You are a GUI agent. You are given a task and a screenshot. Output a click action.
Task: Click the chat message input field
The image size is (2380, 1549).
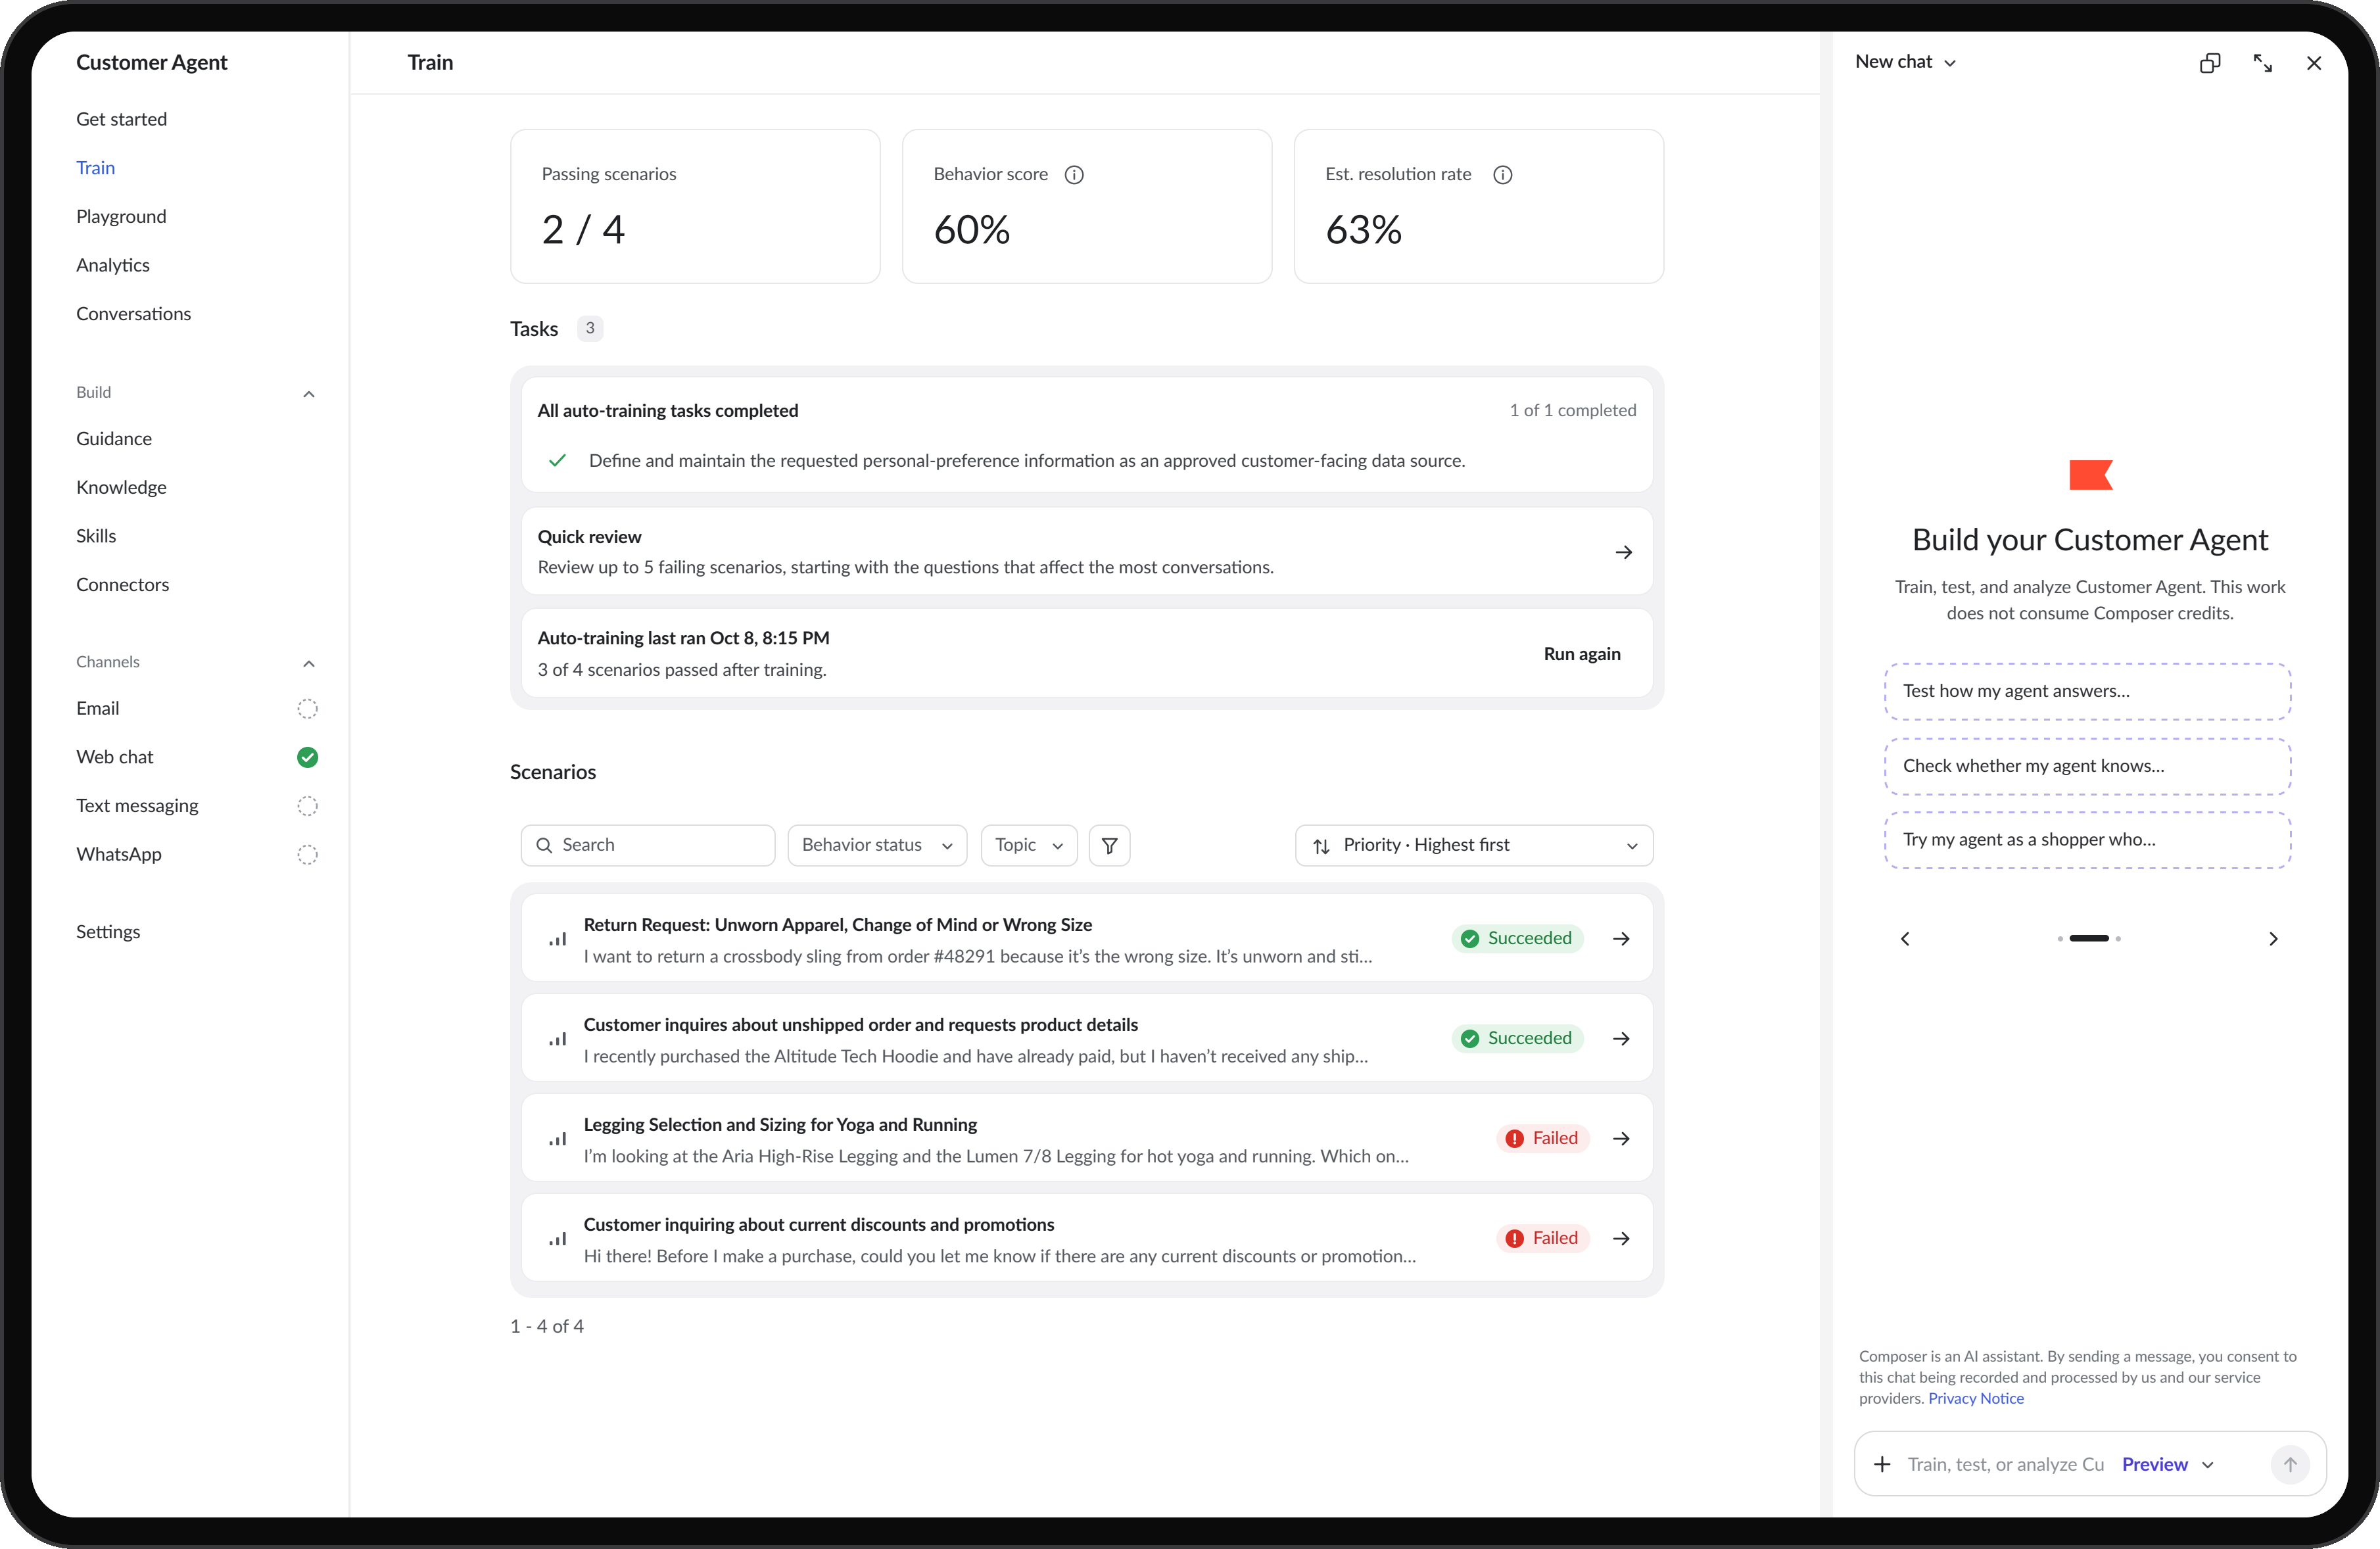2005,1464
